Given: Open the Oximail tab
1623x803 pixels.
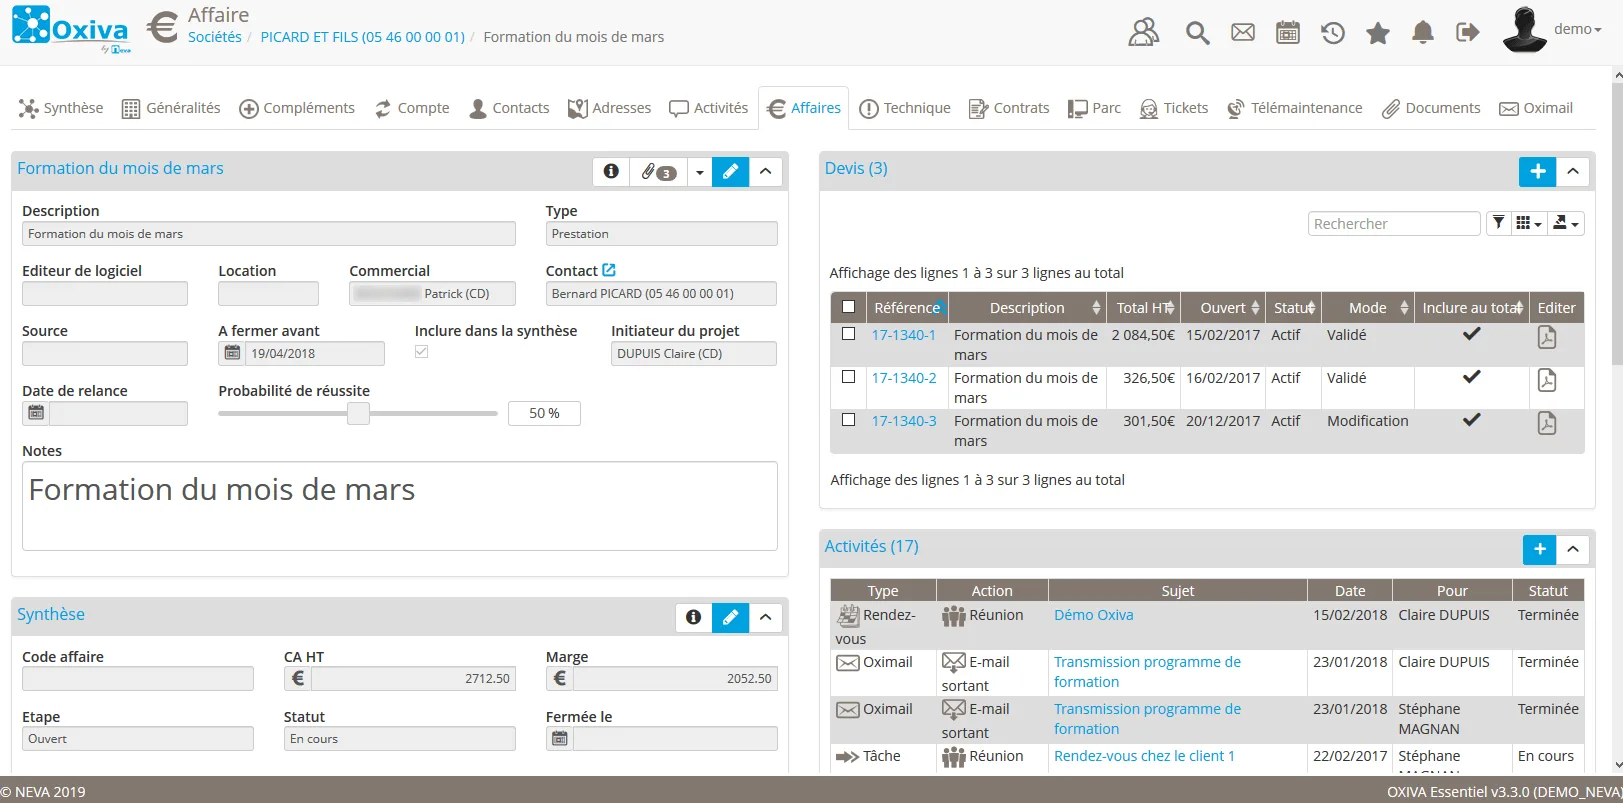Looking at the screenshot, I should tap(1536, 108).
